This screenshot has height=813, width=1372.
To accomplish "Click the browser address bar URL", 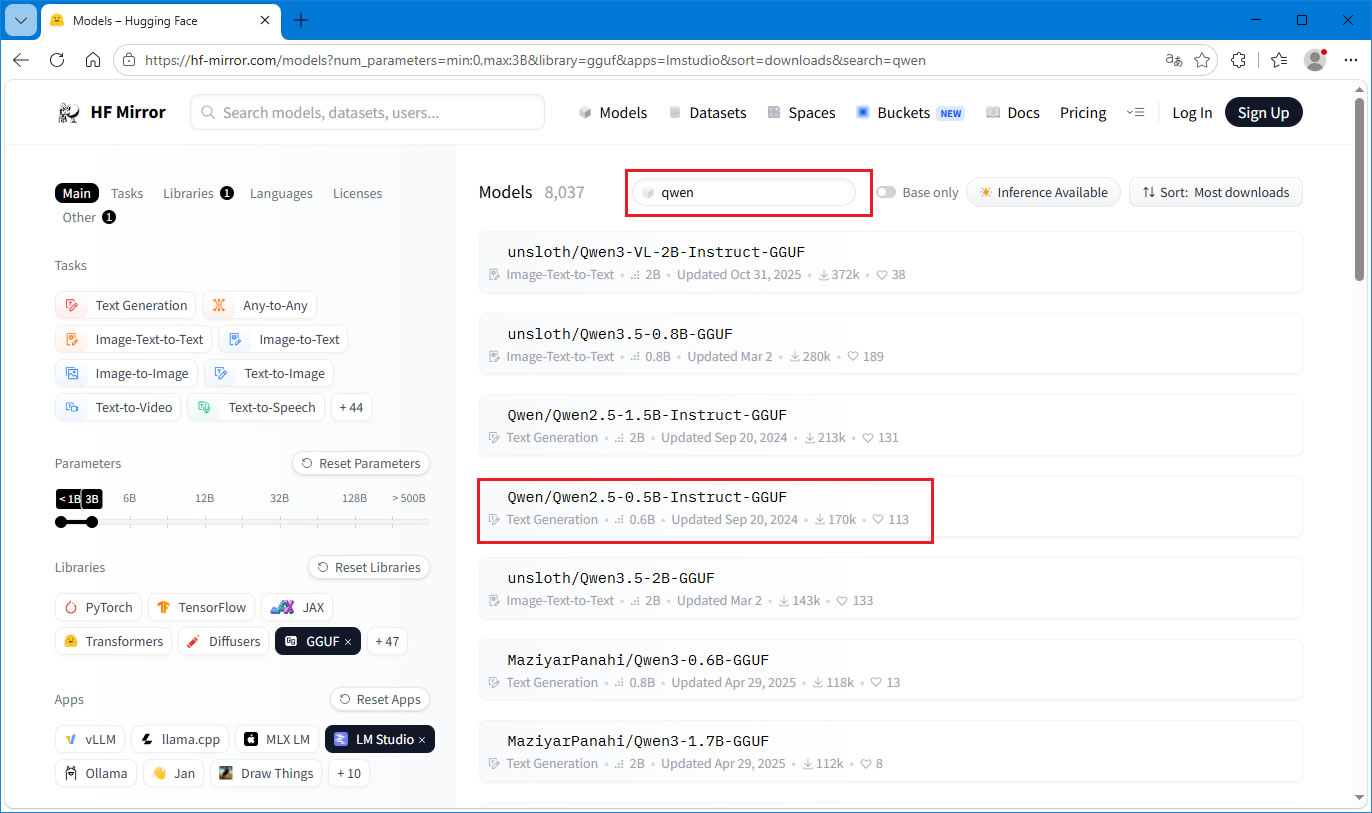I will point(536,60).
